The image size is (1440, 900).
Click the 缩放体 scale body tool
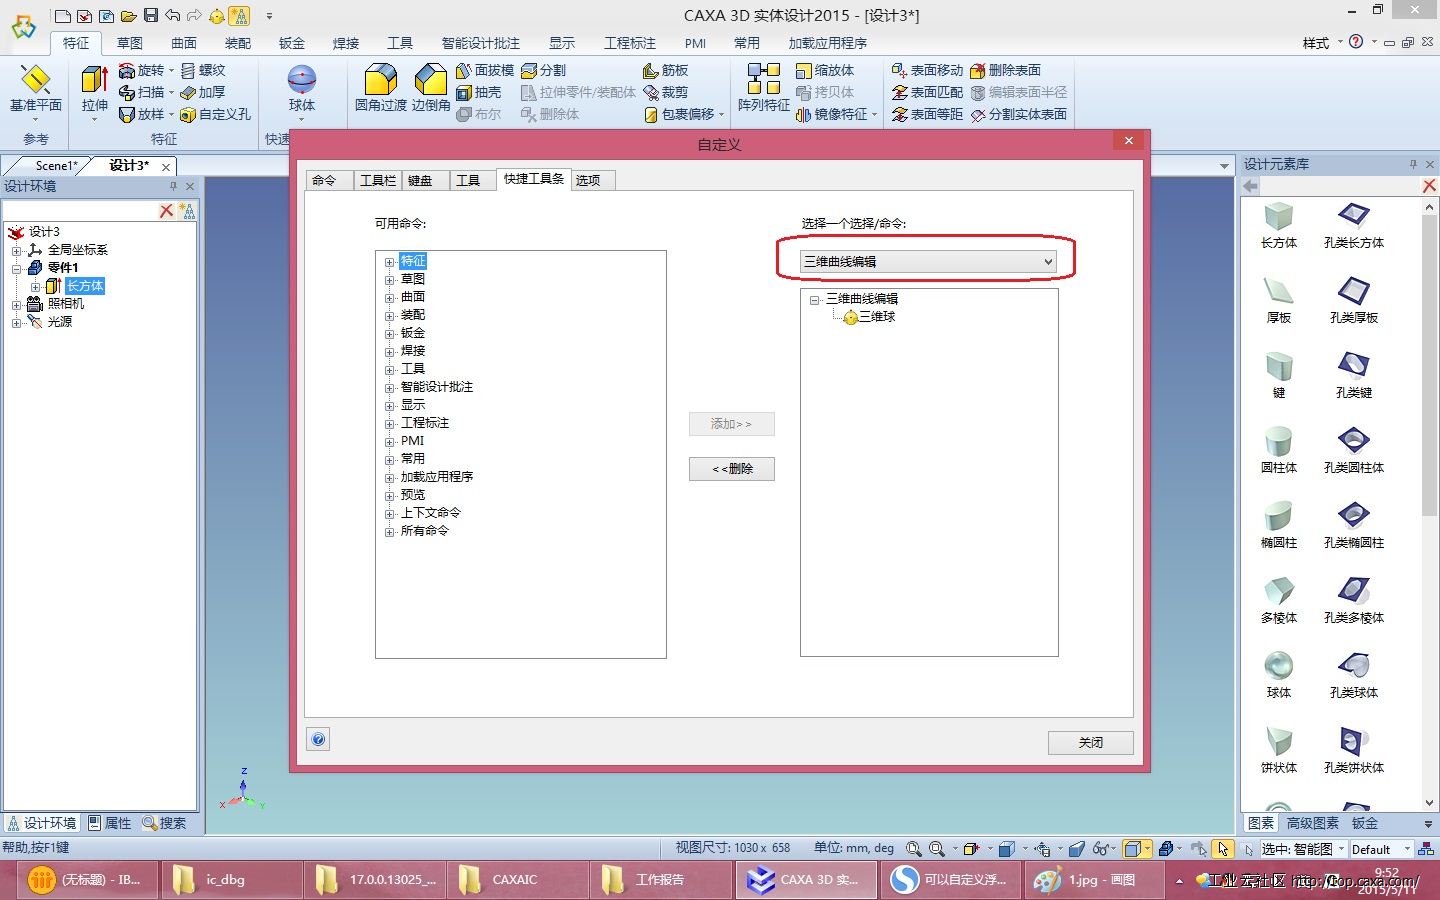click(825, 70)
